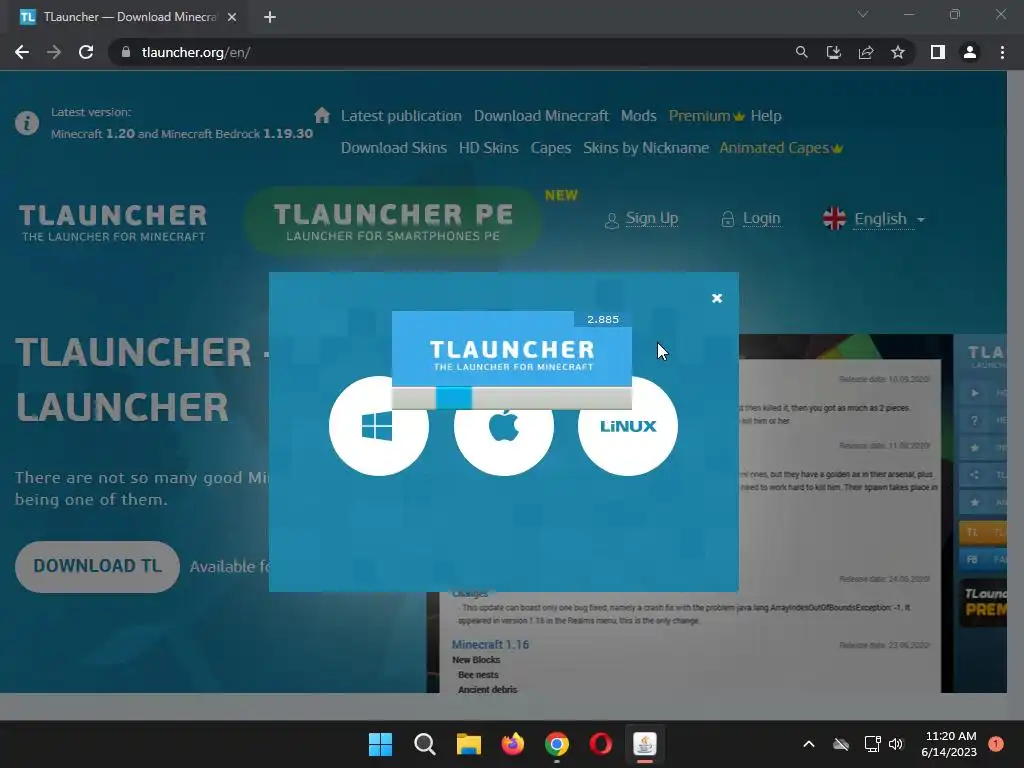This screenshot has width=1024, height=768.
Task: Open the notification badge in the taskbar
Action: coord(996,743)
